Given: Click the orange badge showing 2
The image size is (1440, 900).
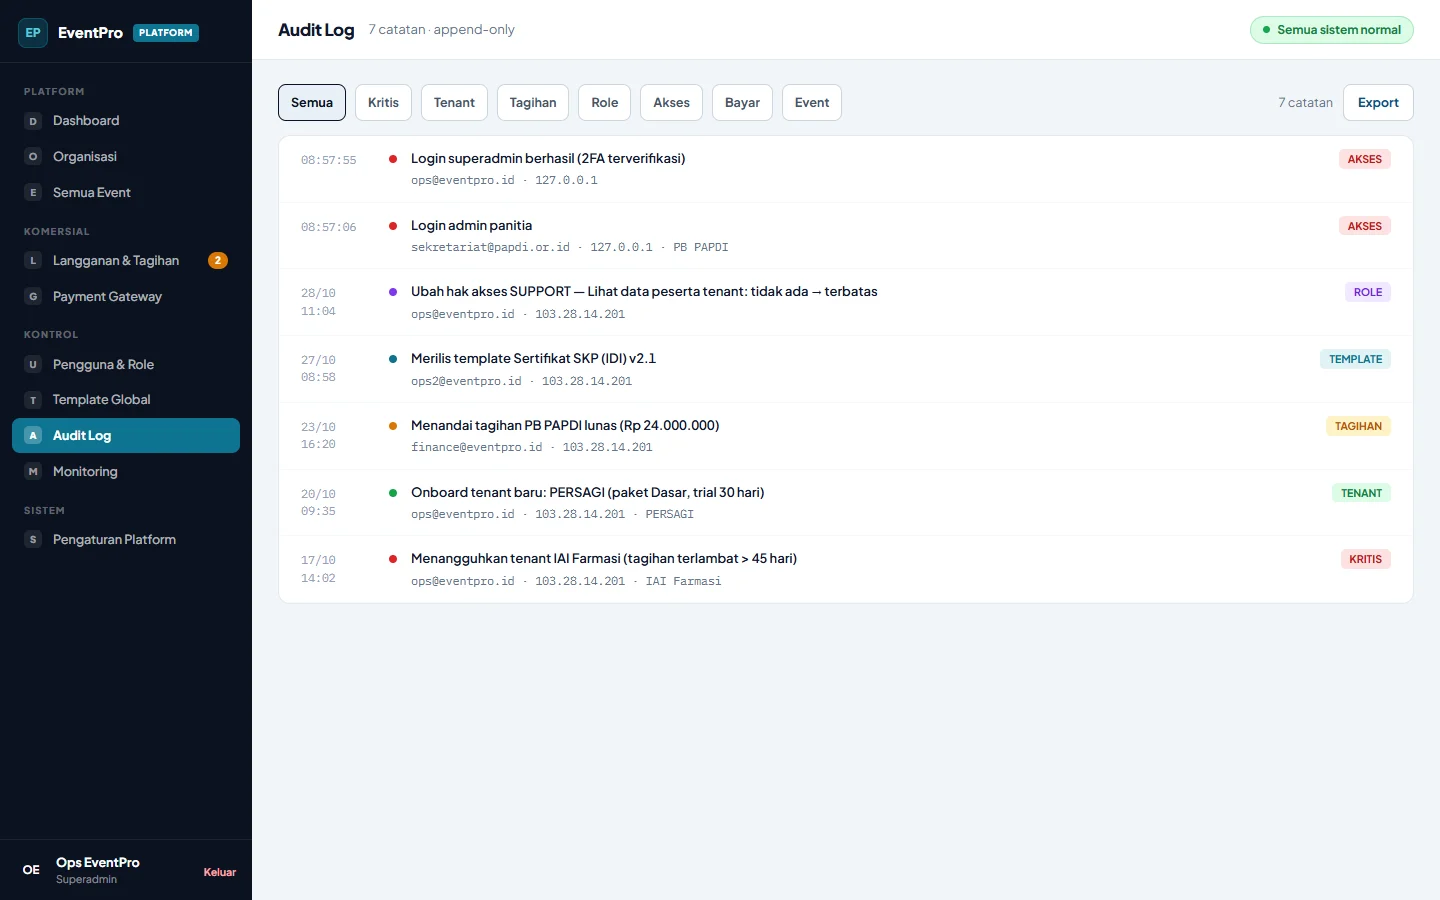Looking at the screenshot, I should pos(218,261).
